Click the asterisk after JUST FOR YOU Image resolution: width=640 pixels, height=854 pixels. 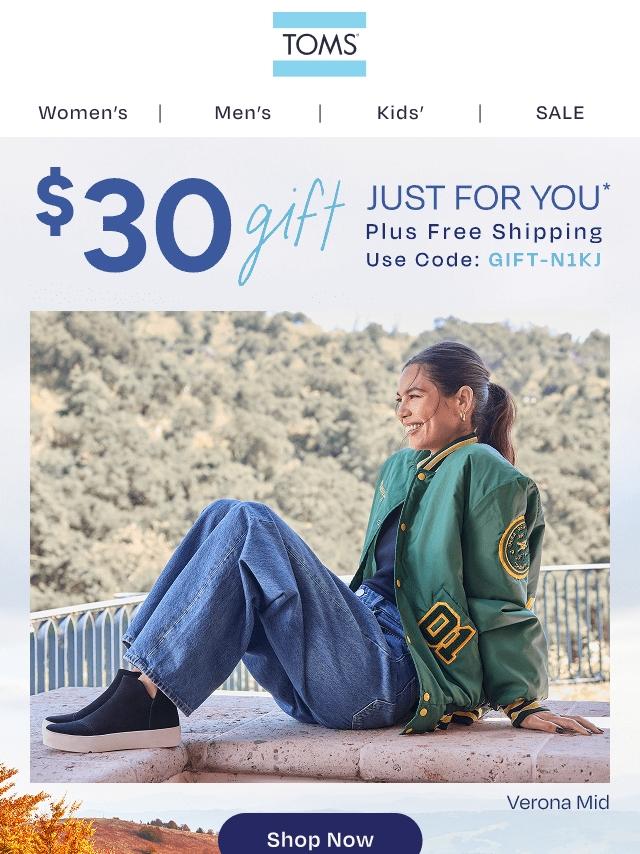click(606, 188)
